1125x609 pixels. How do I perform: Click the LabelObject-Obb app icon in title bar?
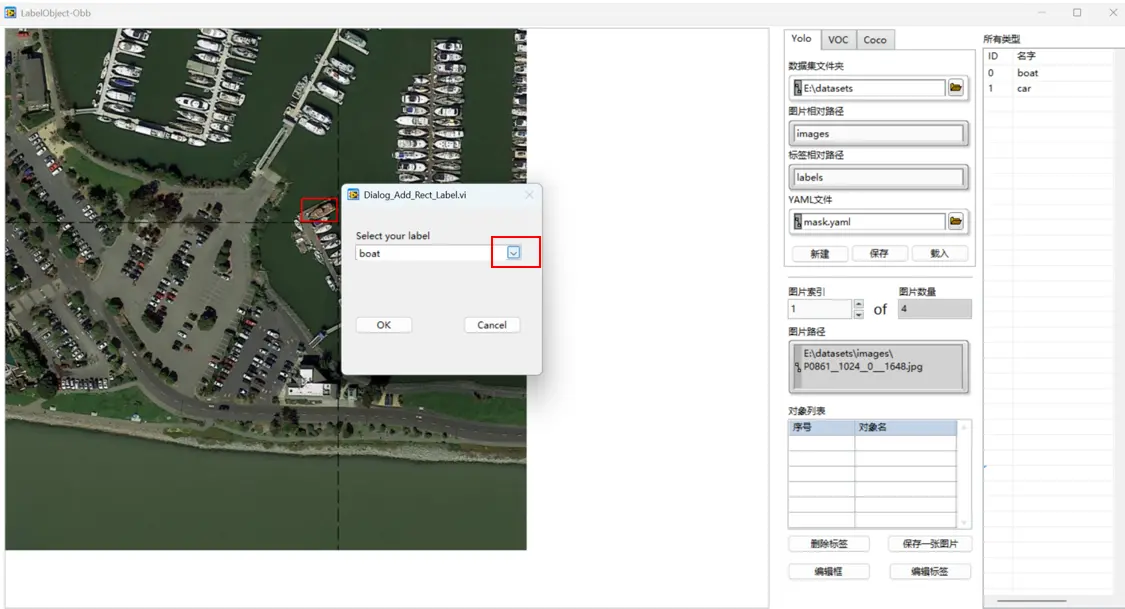click(x=10, y=13)
